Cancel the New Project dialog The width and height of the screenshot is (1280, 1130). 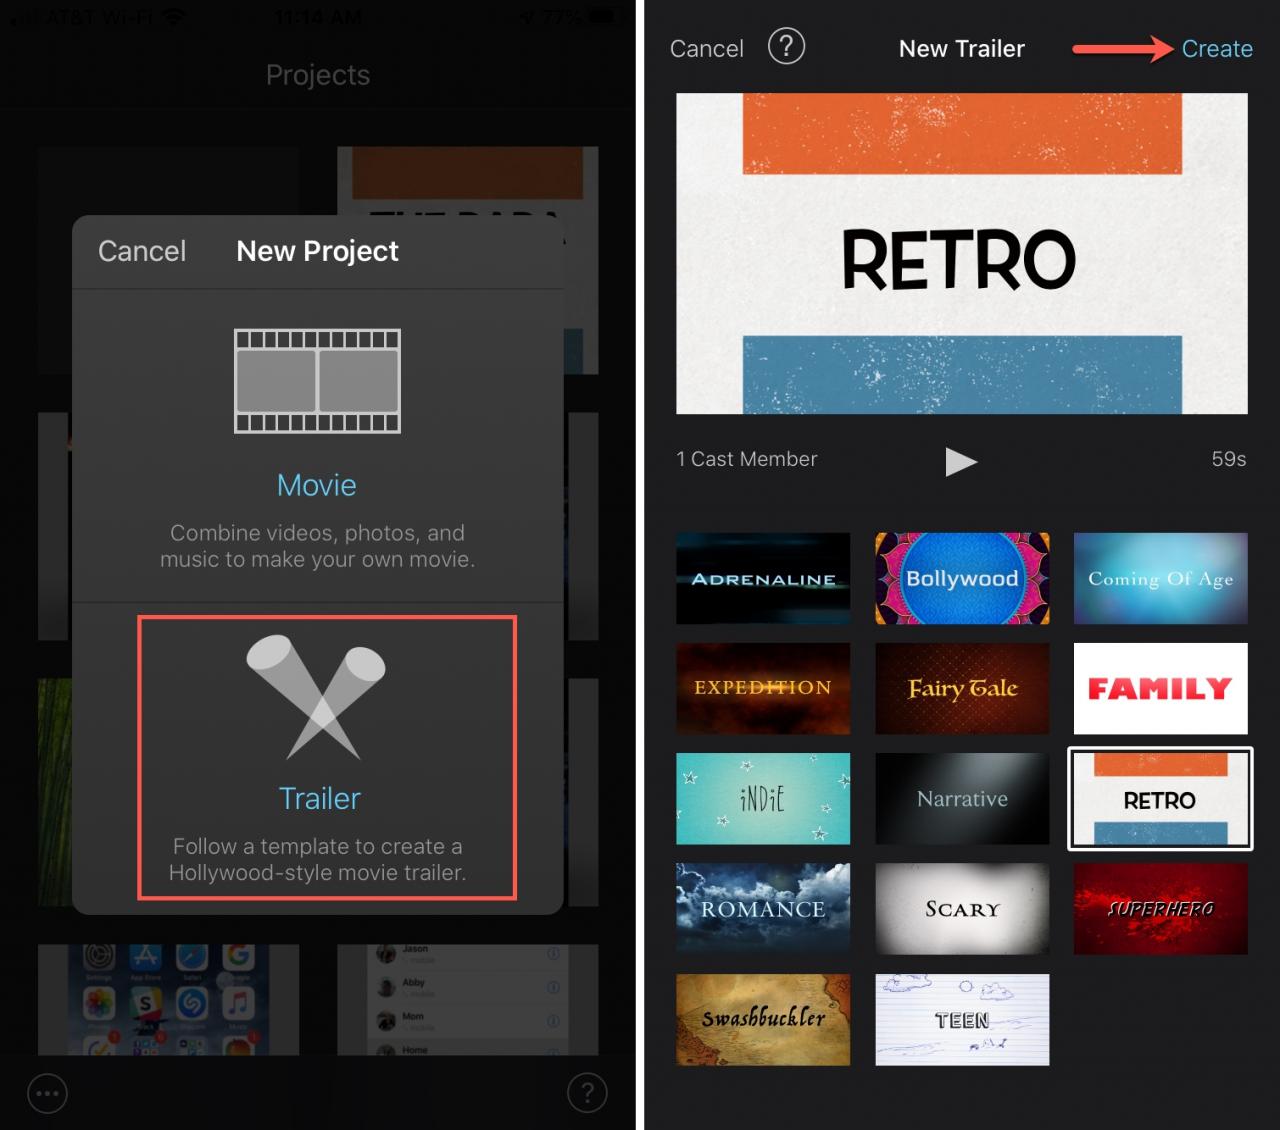142,251
